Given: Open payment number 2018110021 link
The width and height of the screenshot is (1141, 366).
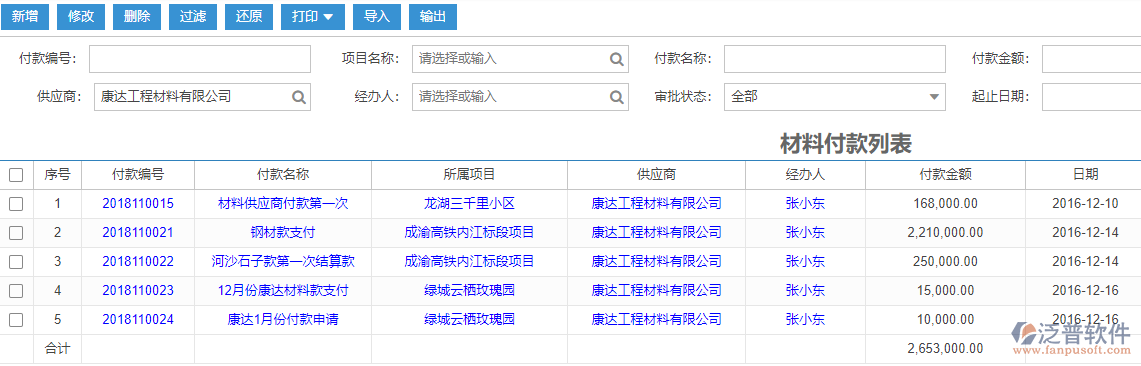Looking at the screenshot, I should 138,233.
